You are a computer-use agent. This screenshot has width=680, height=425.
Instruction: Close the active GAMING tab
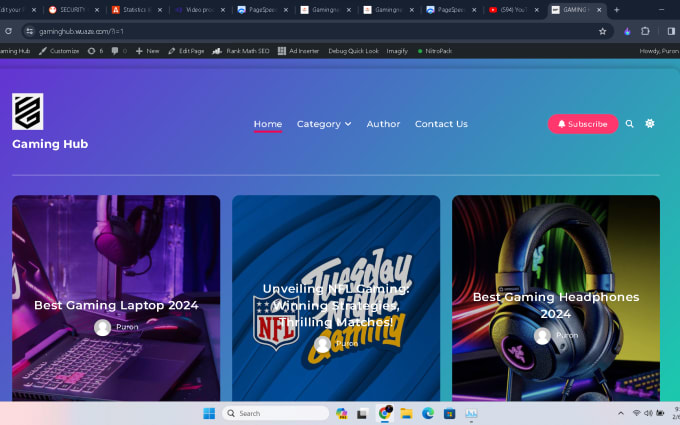click(x=599, y=10)
